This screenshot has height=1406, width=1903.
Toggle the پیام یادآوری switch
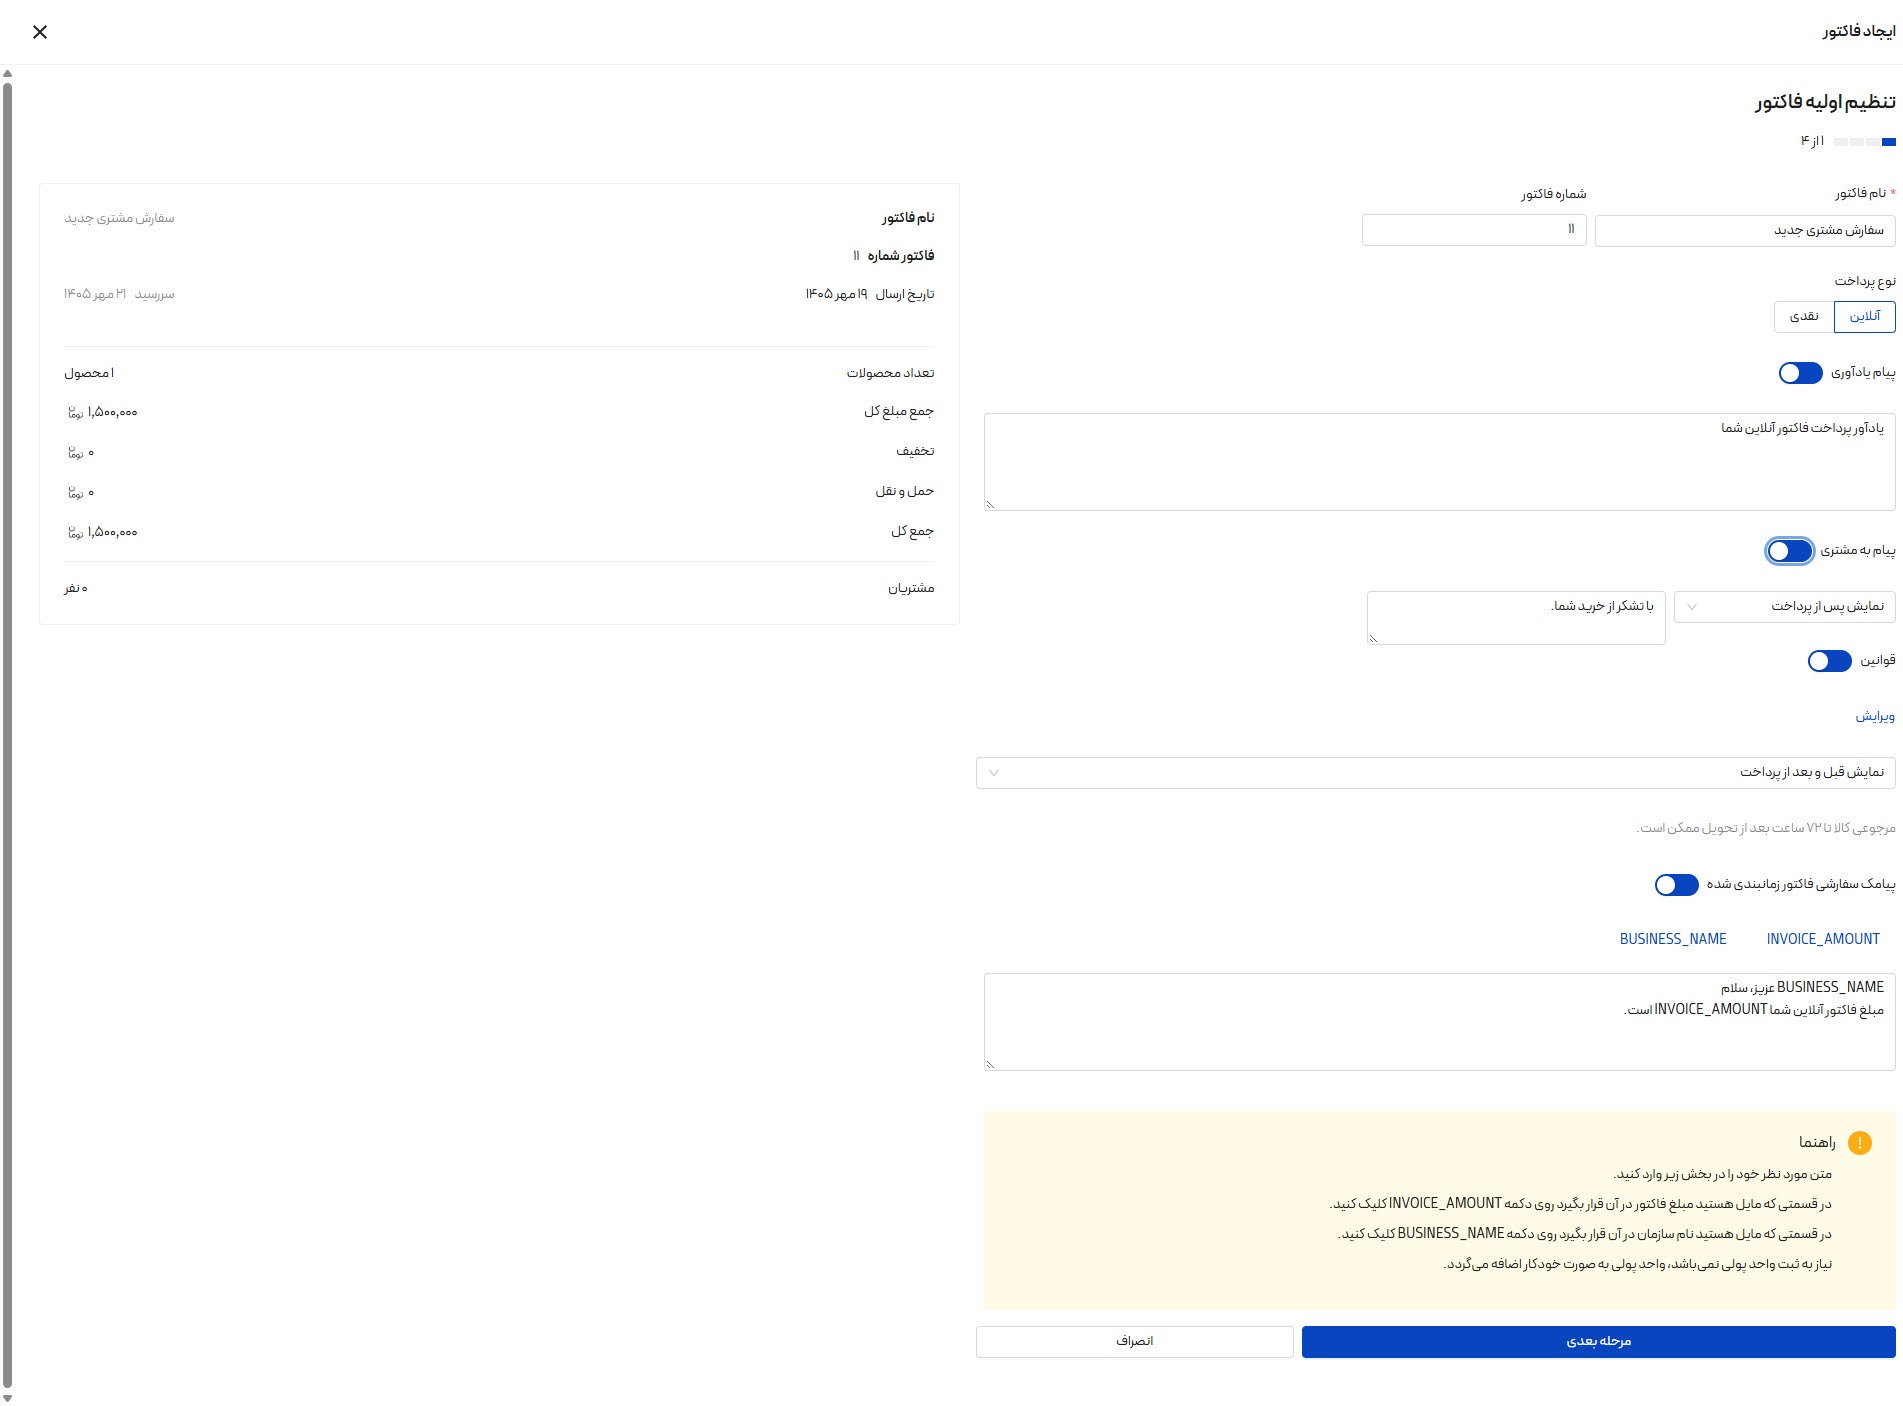pyautogui.click(x=1800, y=373)
